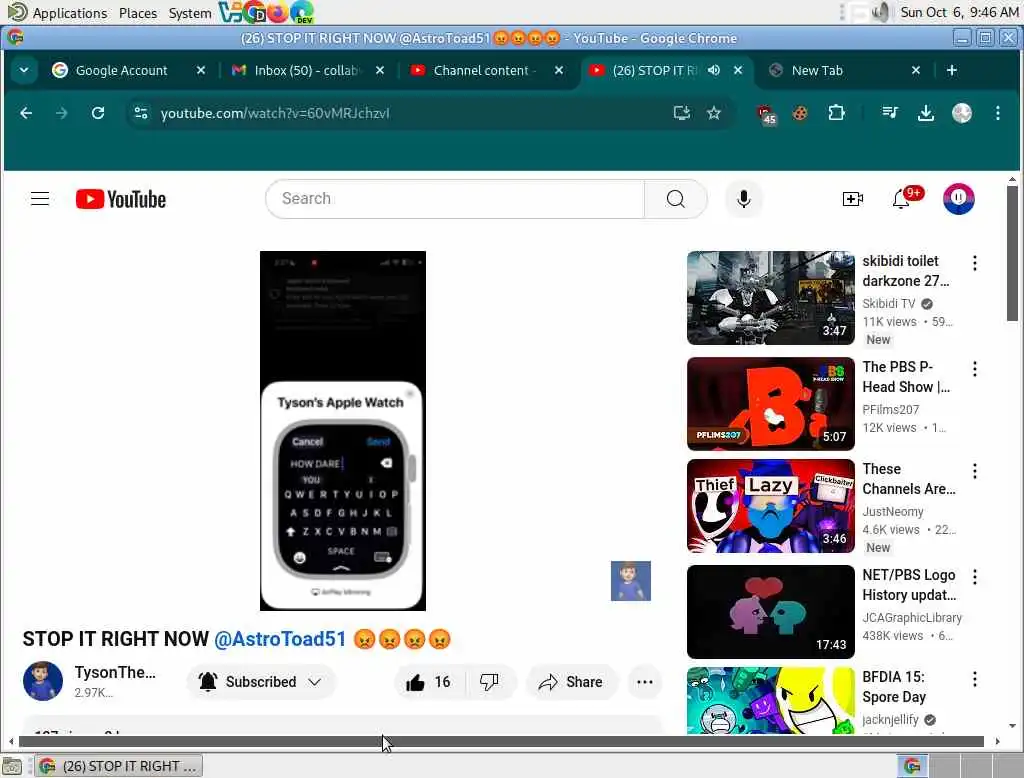Click the Share button
The width and height of the screenshot is (1024, 778).
(x=571, y=682)
